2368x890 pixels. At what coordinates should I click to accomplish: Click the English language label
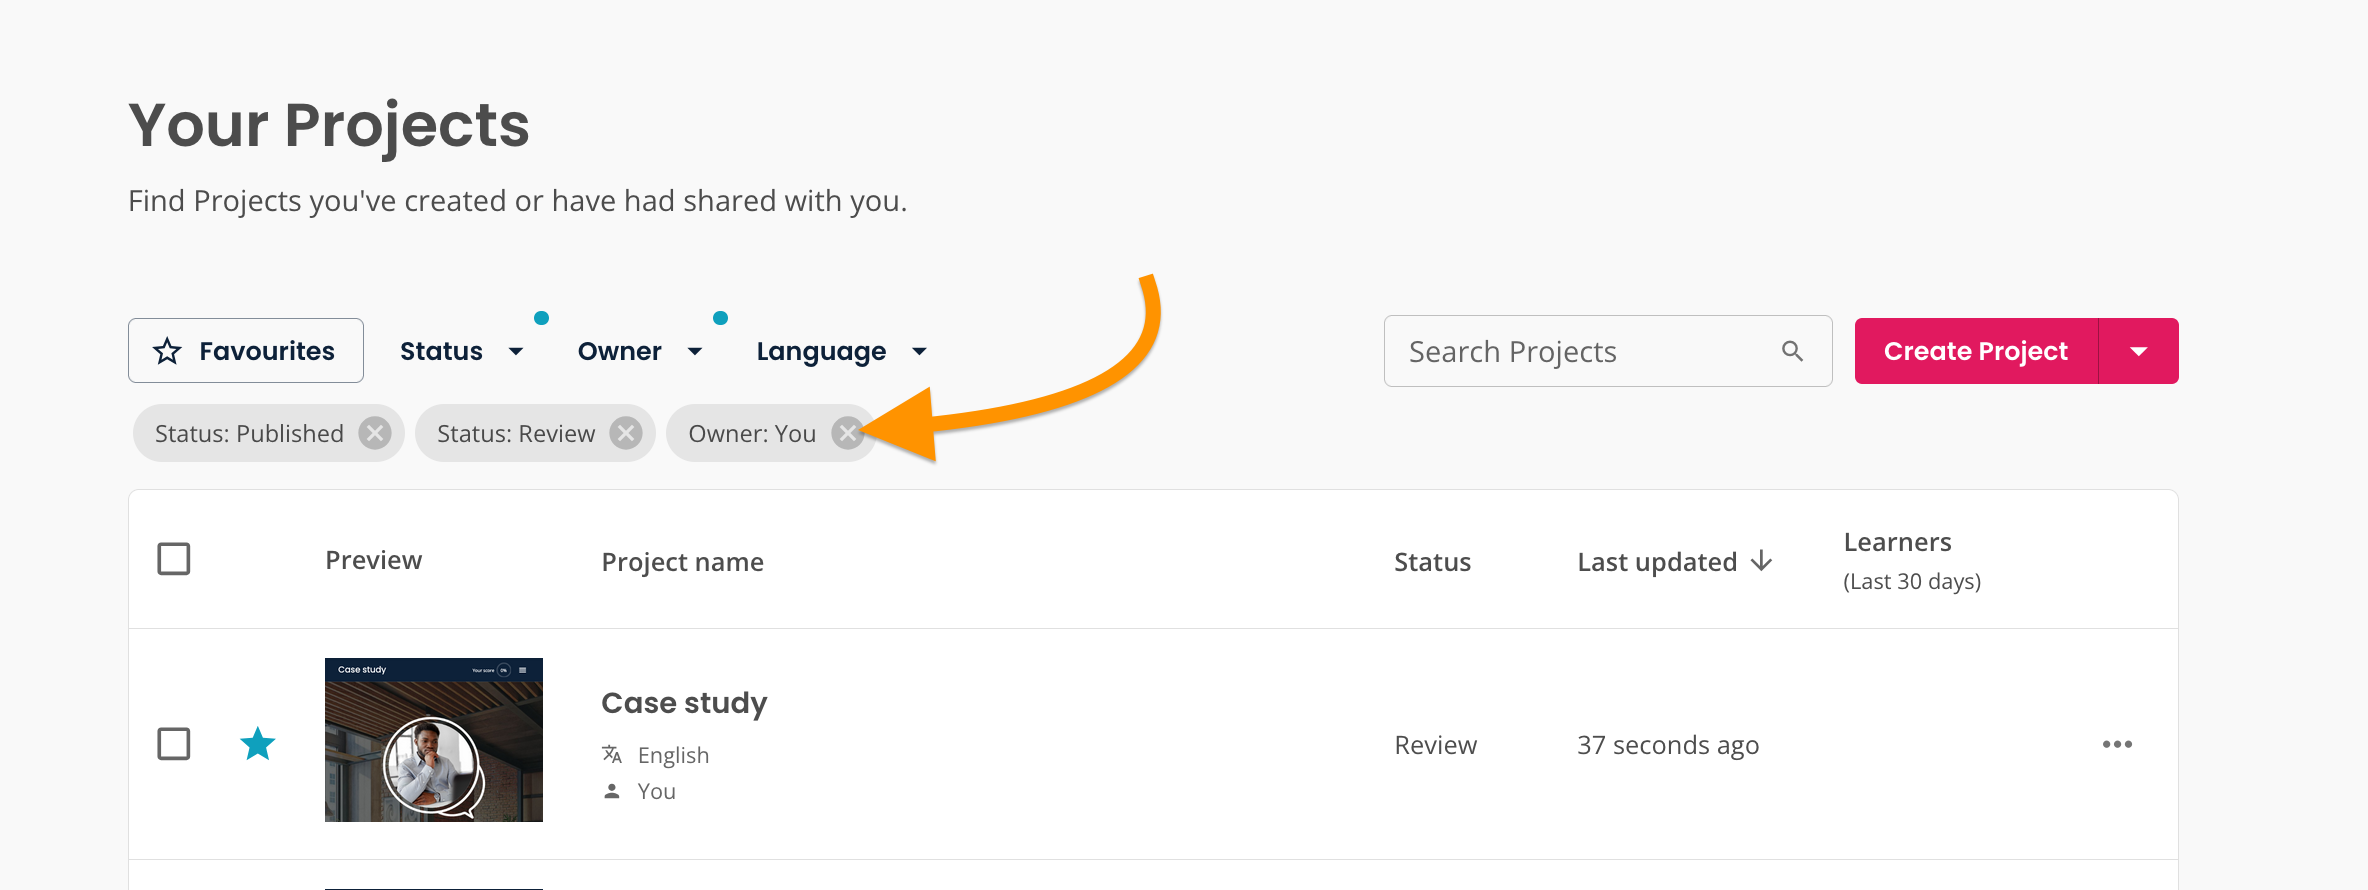point(673,755)
